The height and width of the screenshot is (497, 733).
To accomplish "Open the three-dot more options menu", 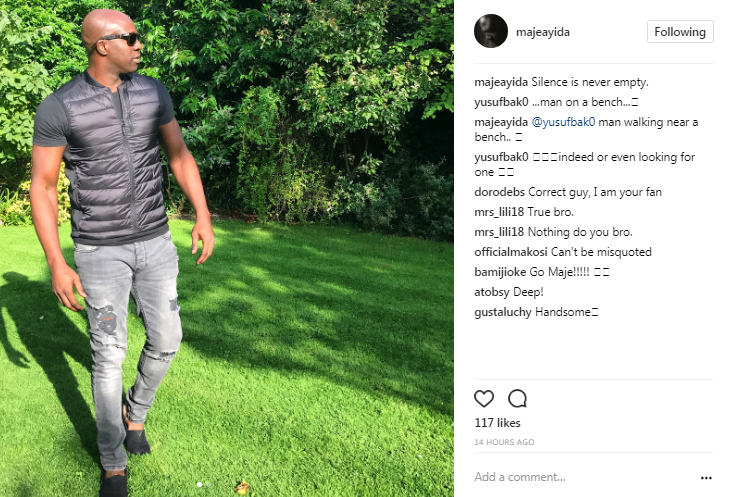I will 706,477.
